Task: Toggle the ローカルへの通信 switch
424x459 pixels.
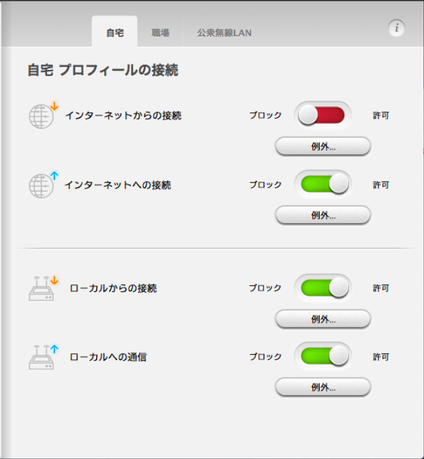Action: (x=322, y=356)
